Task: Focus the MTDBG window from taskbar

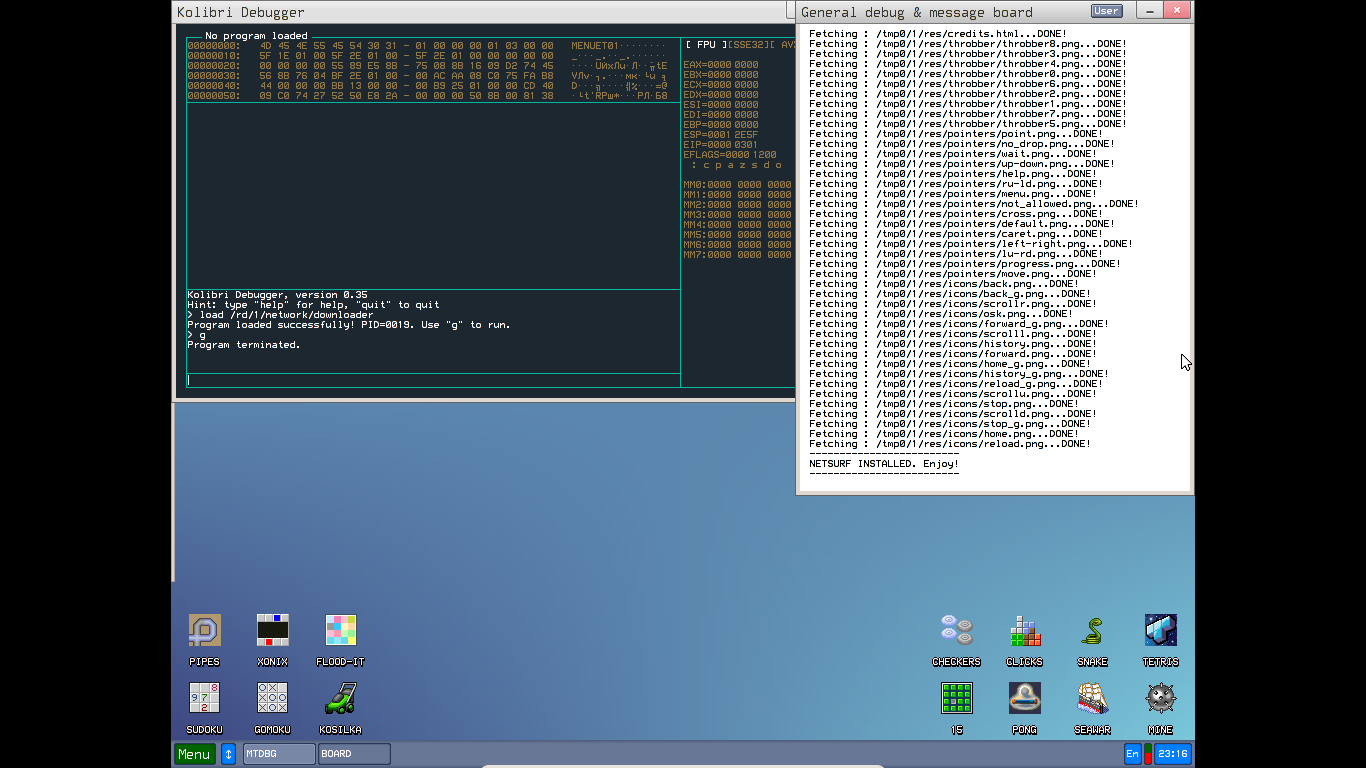Action: tap(278, 753)
